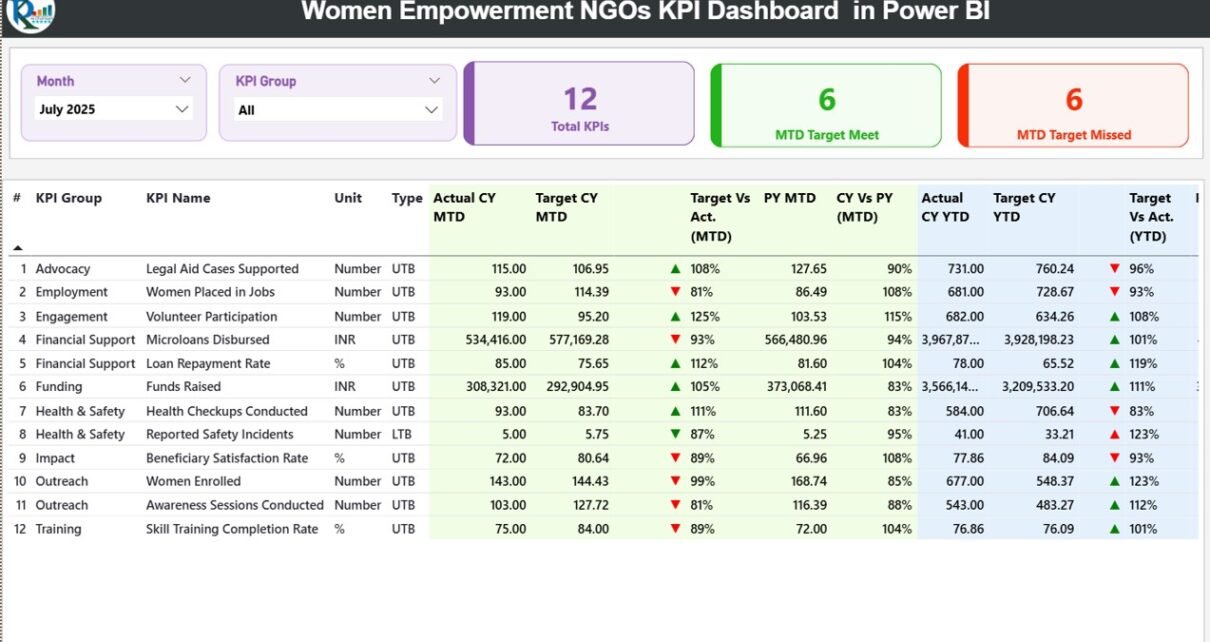Select the Funds Raised row cell
The image size is (1210, 642).
183,387
